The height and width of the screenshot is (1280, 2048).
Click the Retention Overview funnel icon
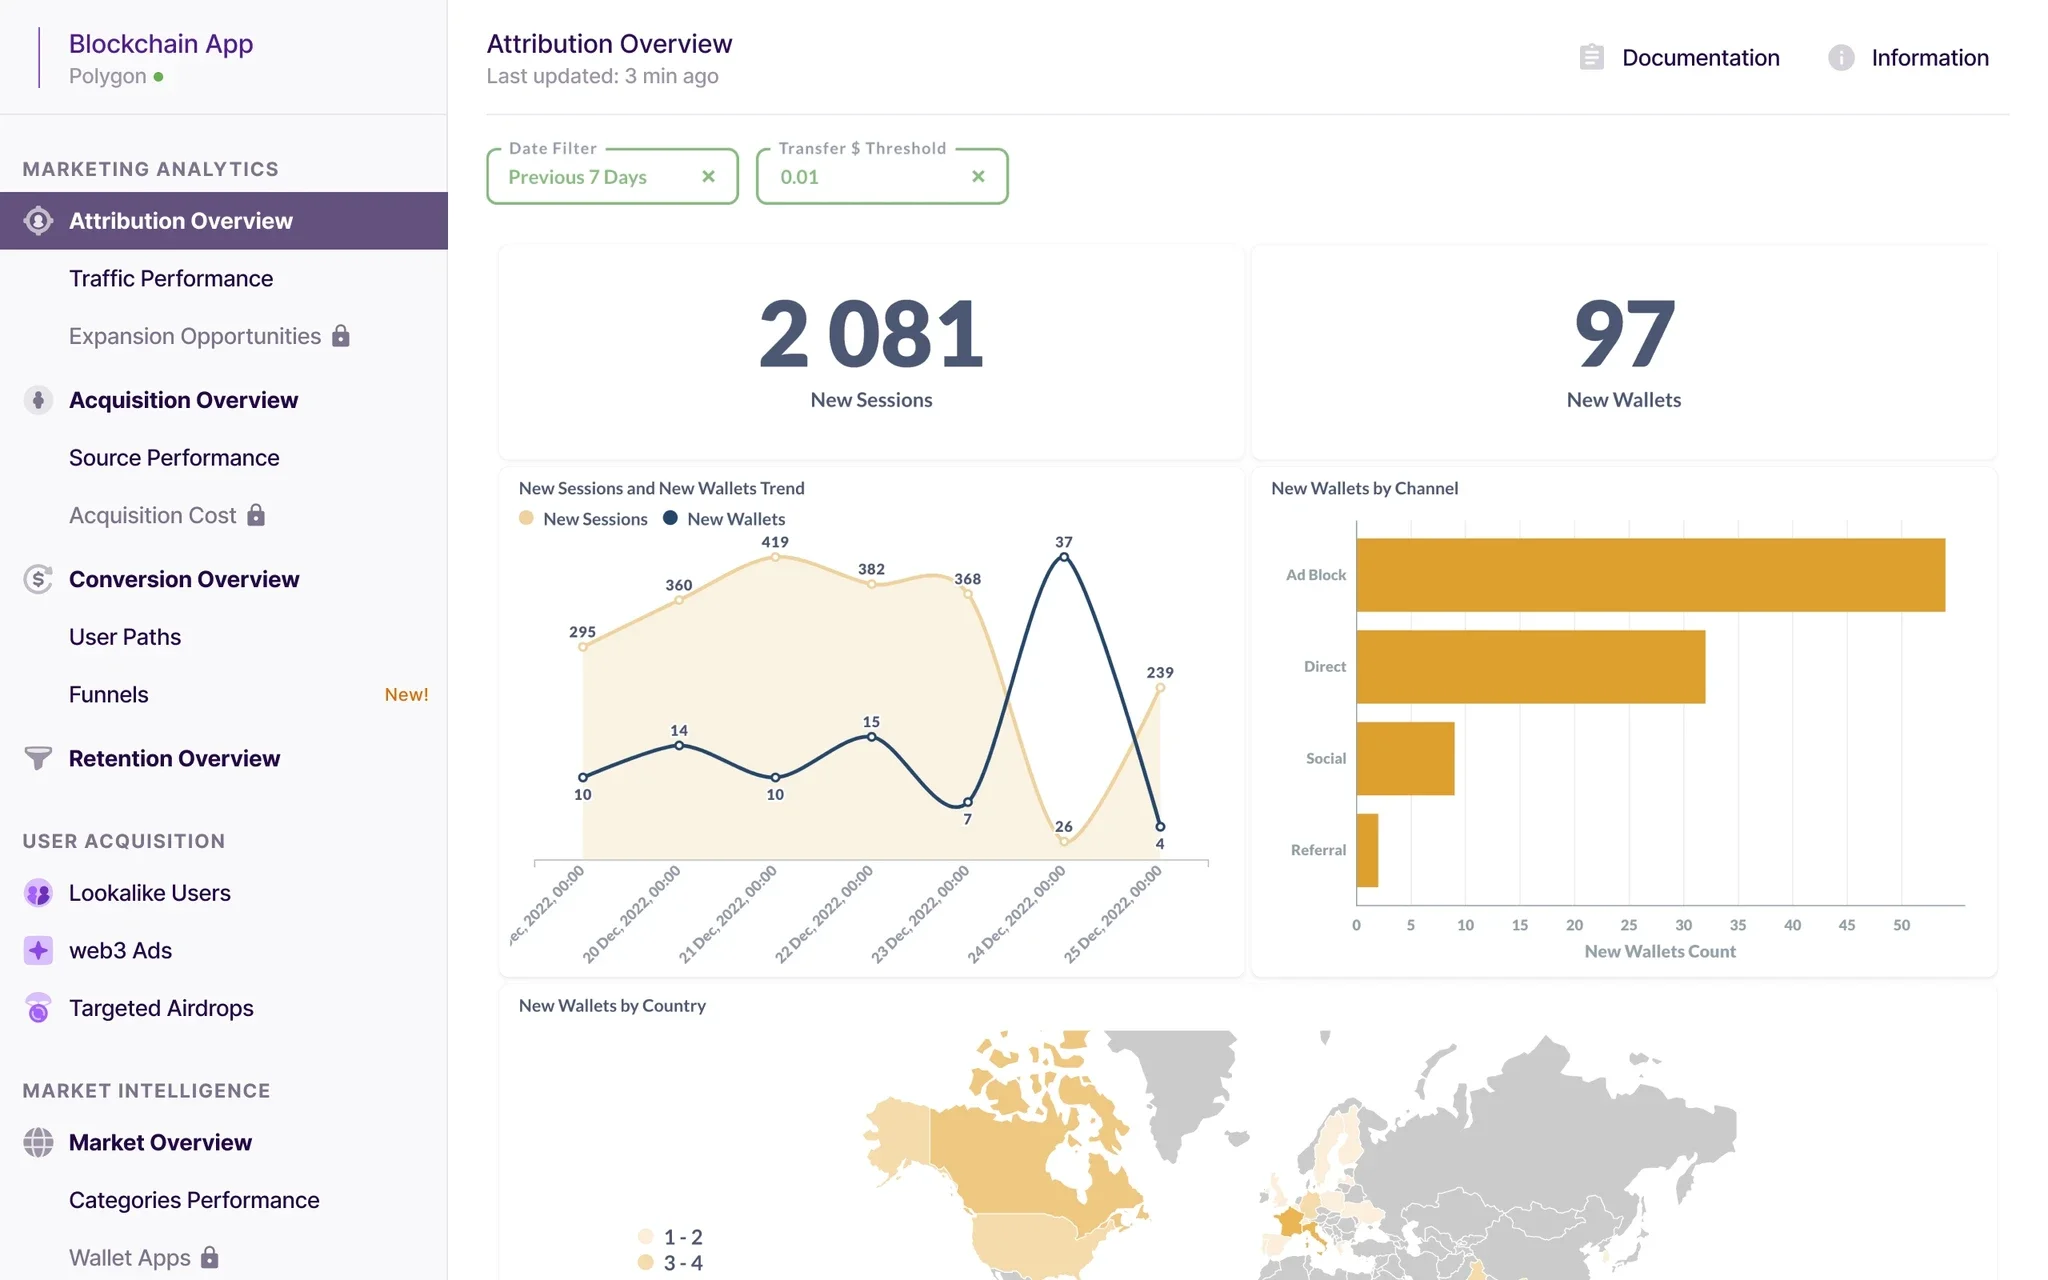pyautogui.click(x=38, y=758)
